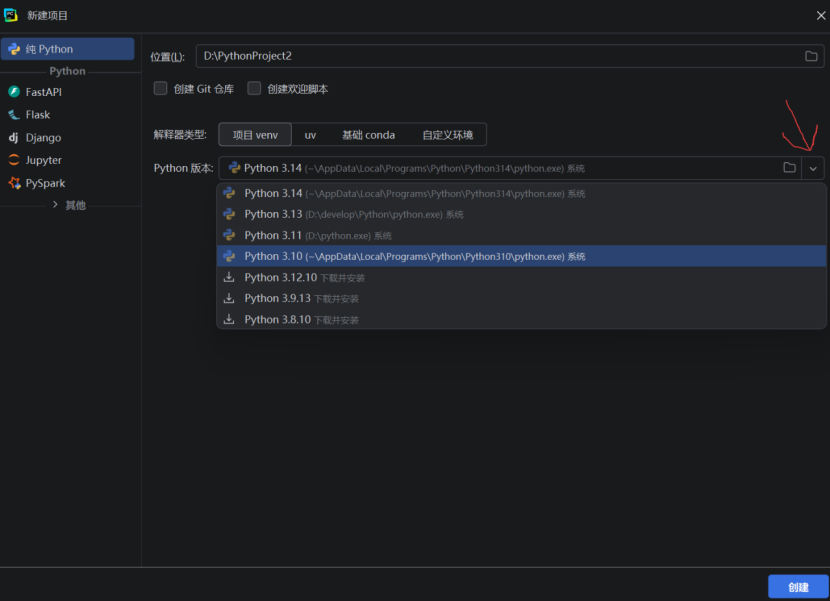Click the FastAPI icon in sidebar
Viewport: 830px width, 601px height.
pyautogui.click(x=14, y=92)
